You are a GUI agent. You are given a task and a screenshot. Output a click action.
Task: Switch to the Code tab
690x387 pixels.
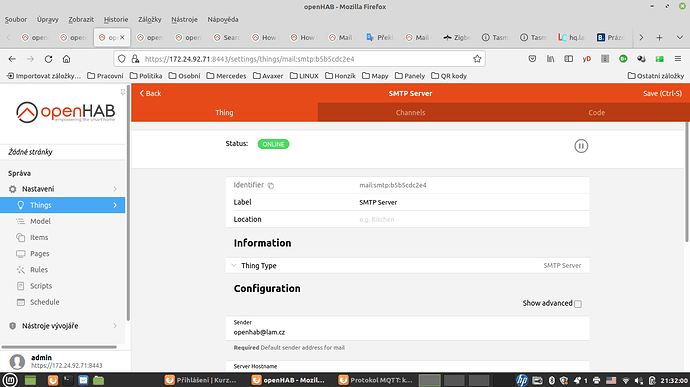(x=596, y=112)
